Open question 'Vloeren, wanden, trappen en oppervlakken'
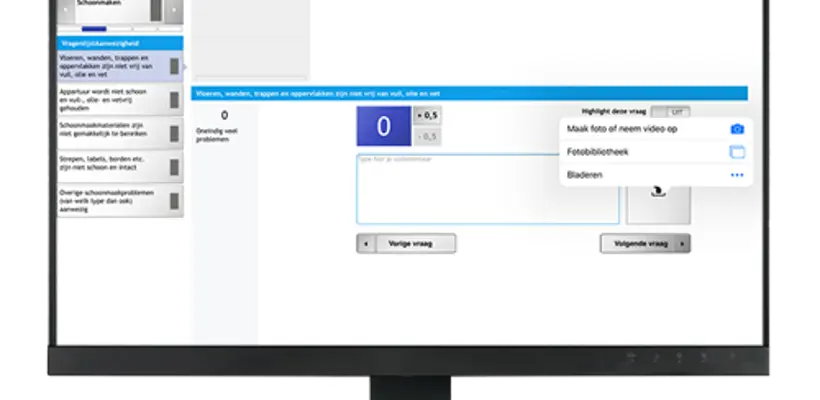Screen dimensions: 820x400 pos(120,66)
